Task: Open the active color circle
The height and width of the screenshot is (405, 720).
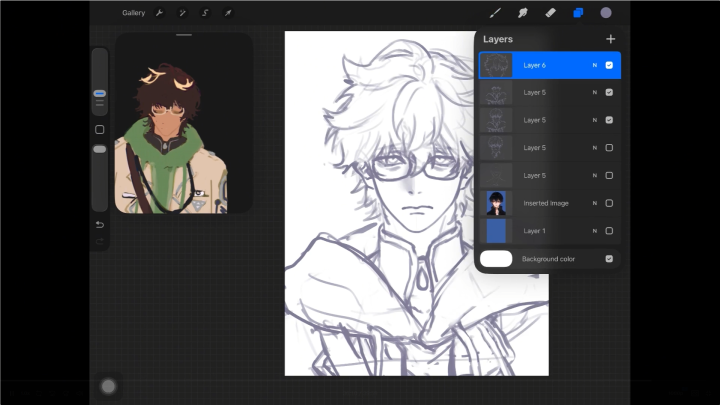Action: point(606,13)
